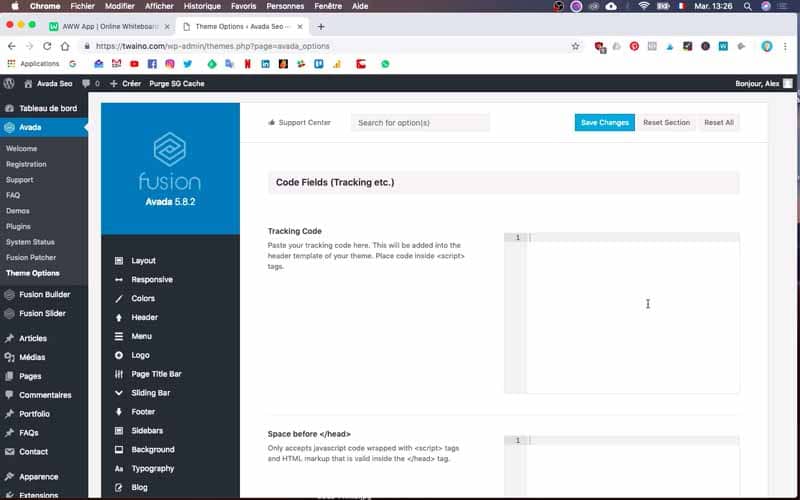
Task: Open the Theme Options submenu item
Action: click(x=33, y=273)
